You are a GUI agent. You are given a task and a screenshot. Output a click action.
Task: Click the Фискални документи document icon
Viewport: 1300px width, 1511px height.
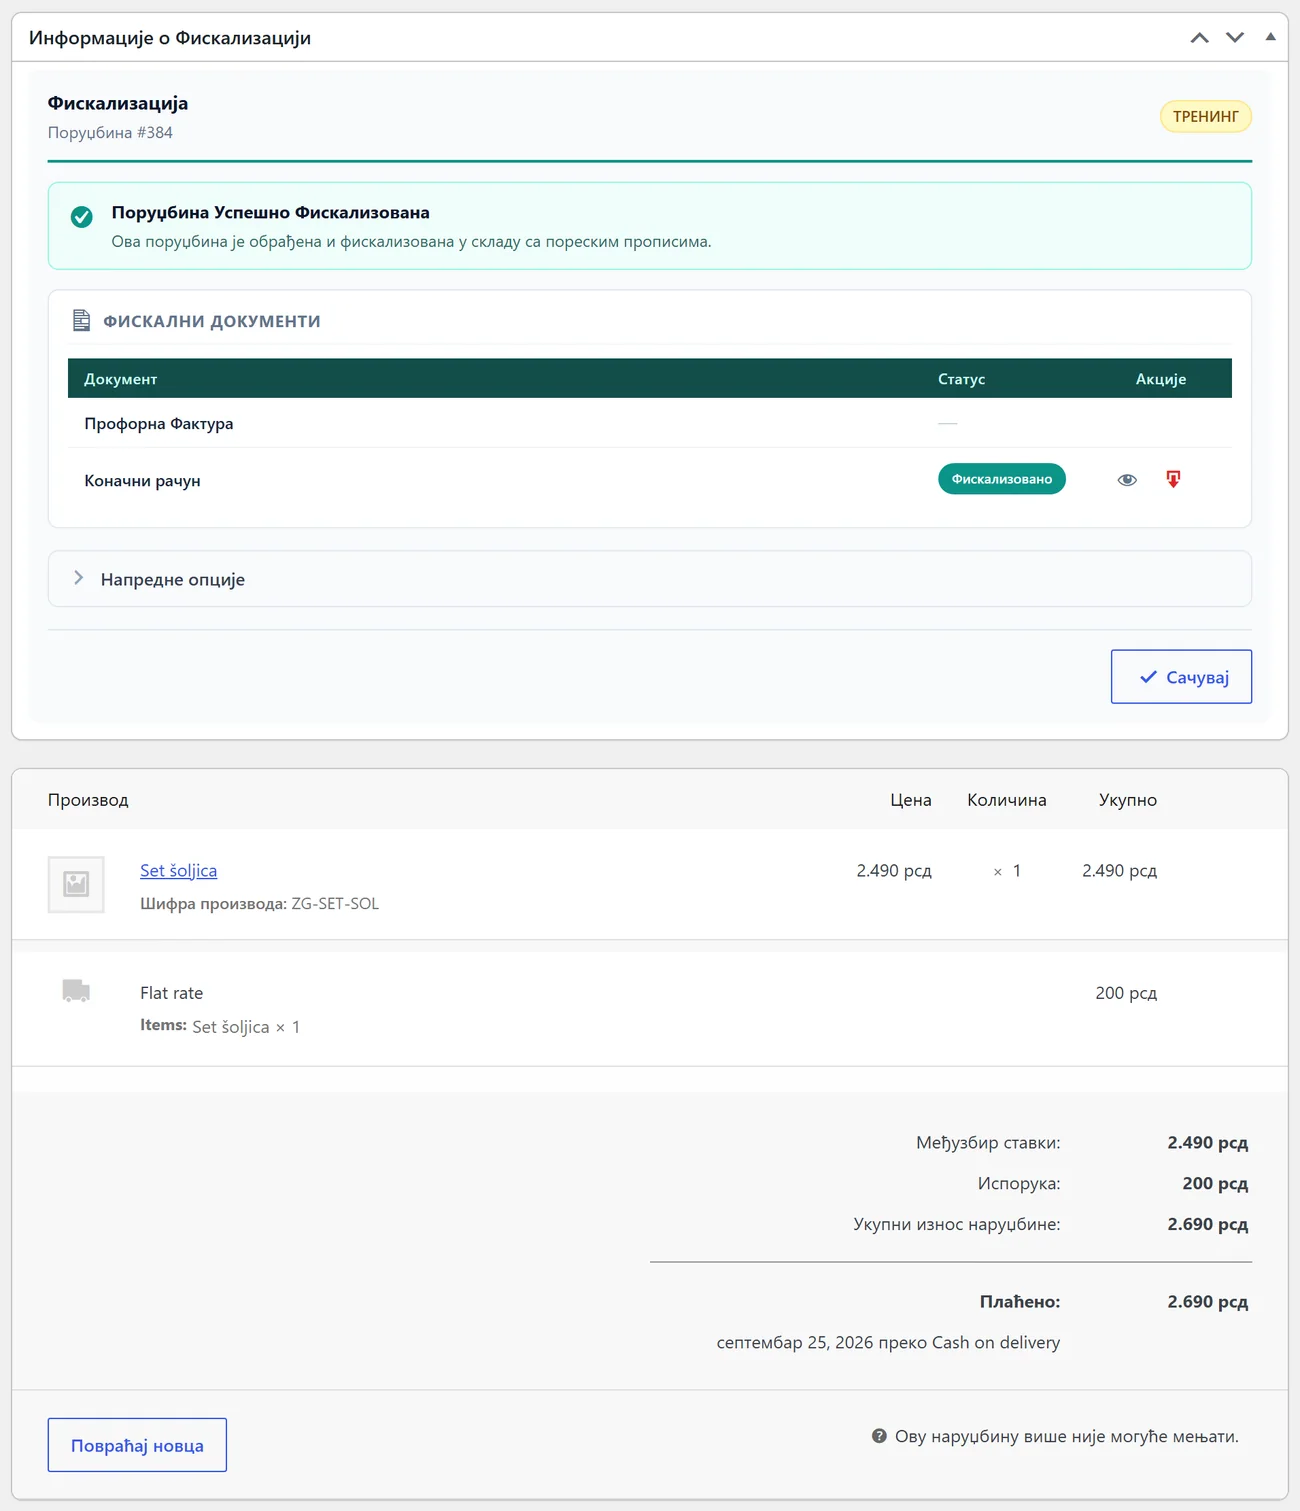(x=82, y=320)
